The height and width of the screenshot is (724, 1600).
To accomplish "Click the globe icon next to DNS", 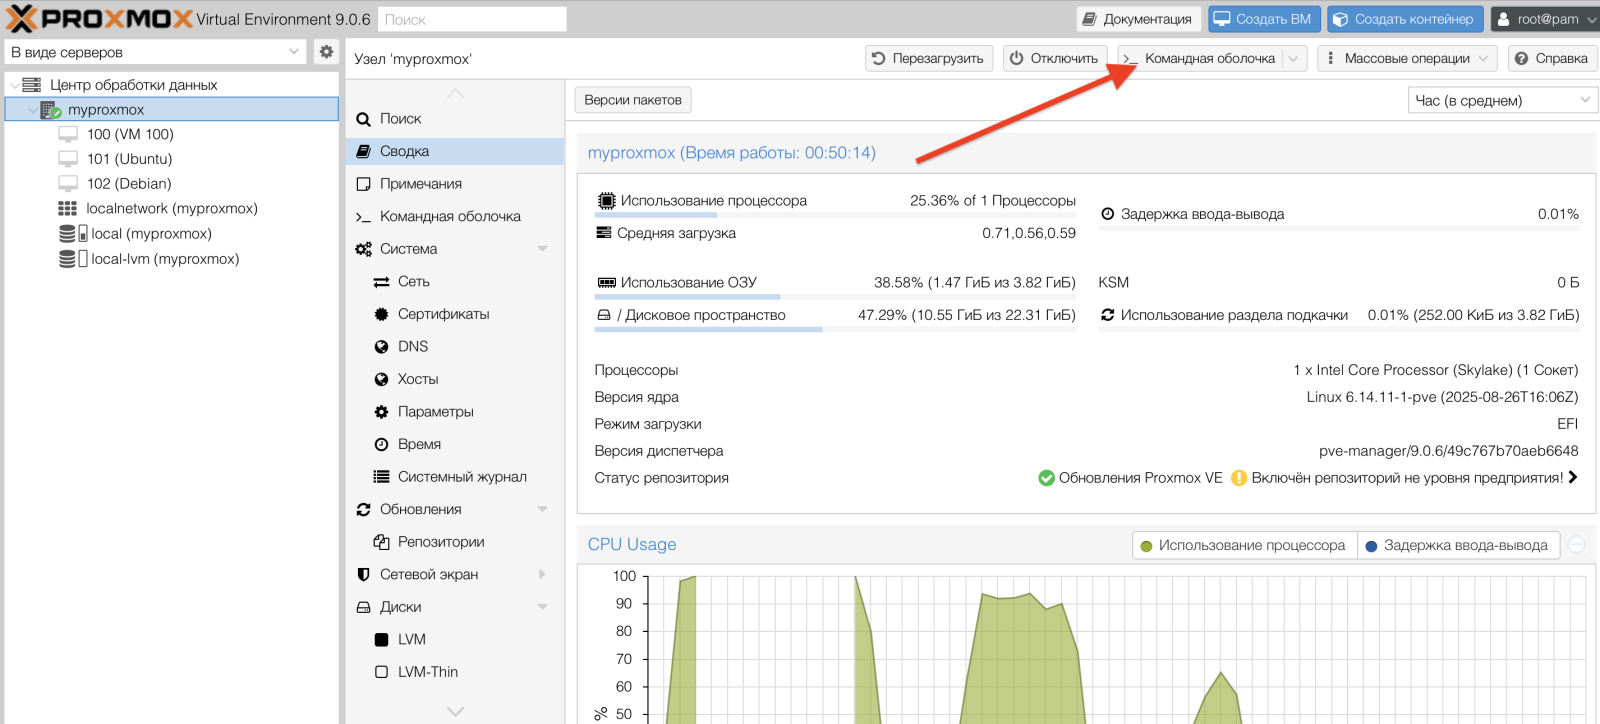I will coord(381,347).
